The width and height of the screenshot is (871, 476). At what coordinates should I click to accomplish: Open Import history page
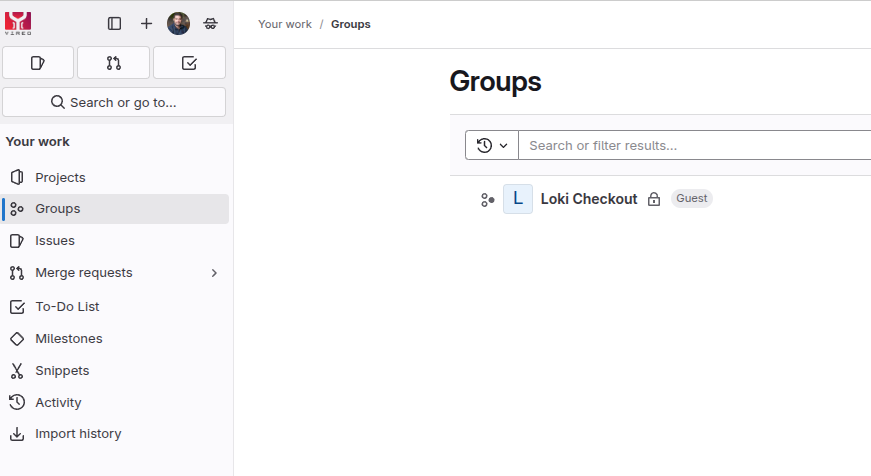78,434
